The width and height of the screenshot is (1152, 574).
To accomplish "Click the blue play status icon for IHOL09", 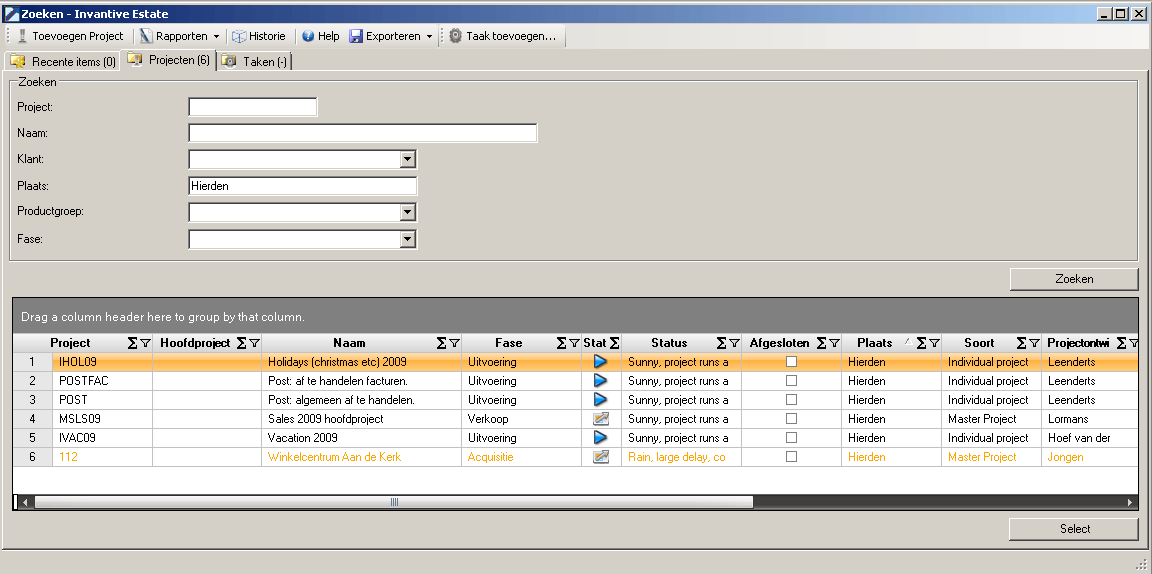I will (x=600, y=362).
